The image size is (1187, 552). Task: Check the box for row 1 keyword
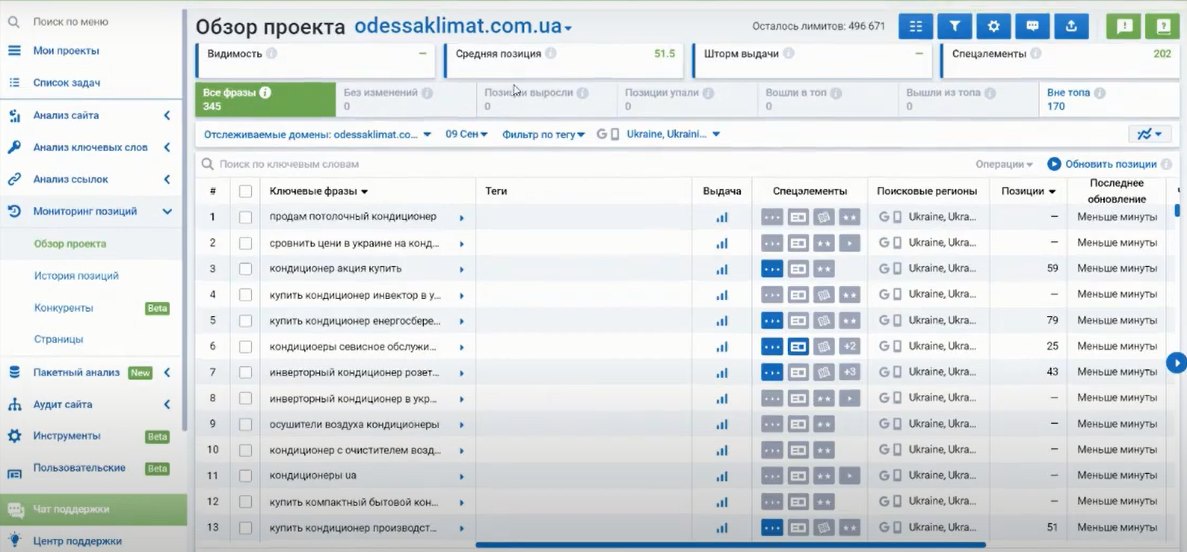[x=245, y=217]
